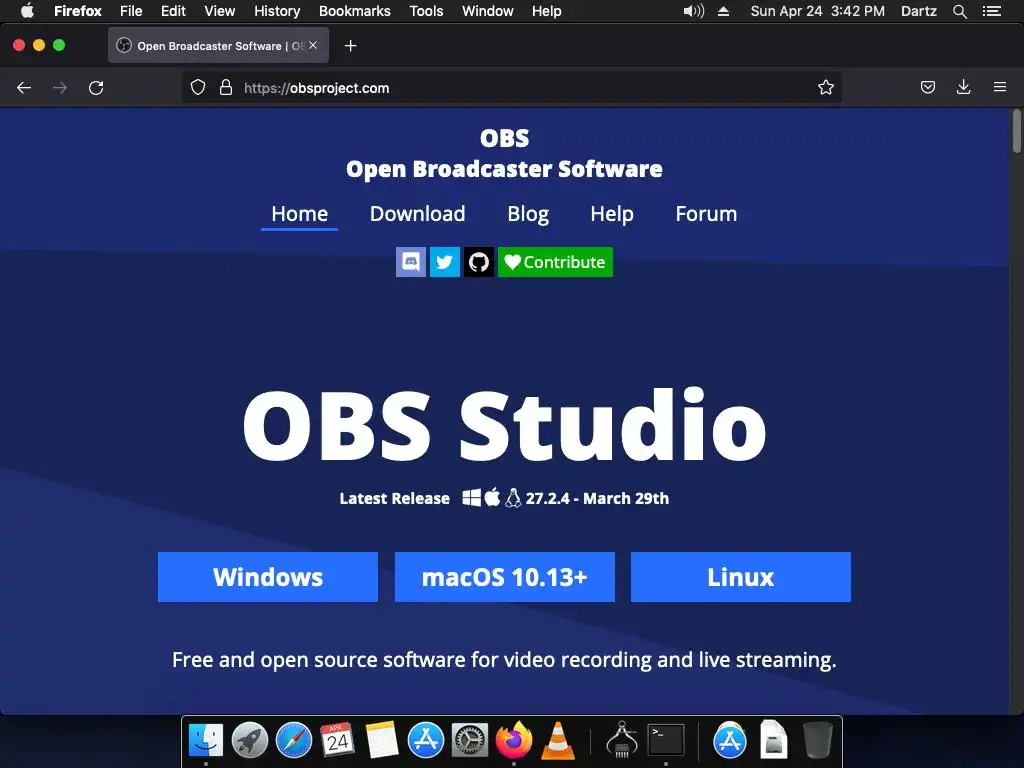
Task: Click the page vertical scrollbar thumb
Action: [1017, 131]
